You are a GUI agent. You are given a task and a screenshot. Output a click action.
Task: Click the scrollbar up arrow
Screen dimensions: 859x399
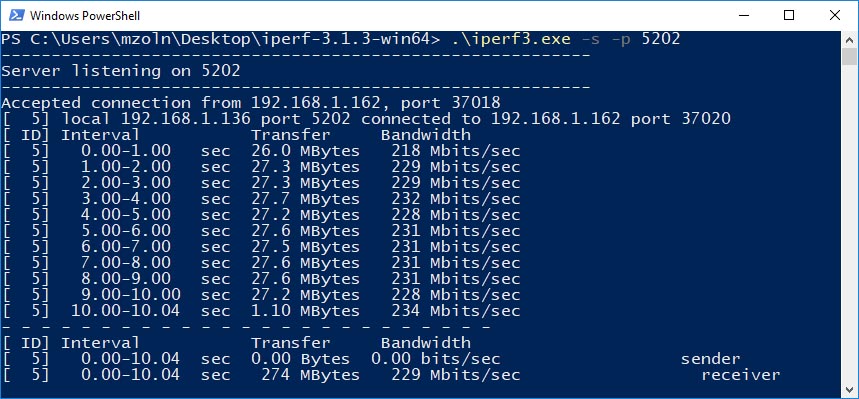[849, 39]
